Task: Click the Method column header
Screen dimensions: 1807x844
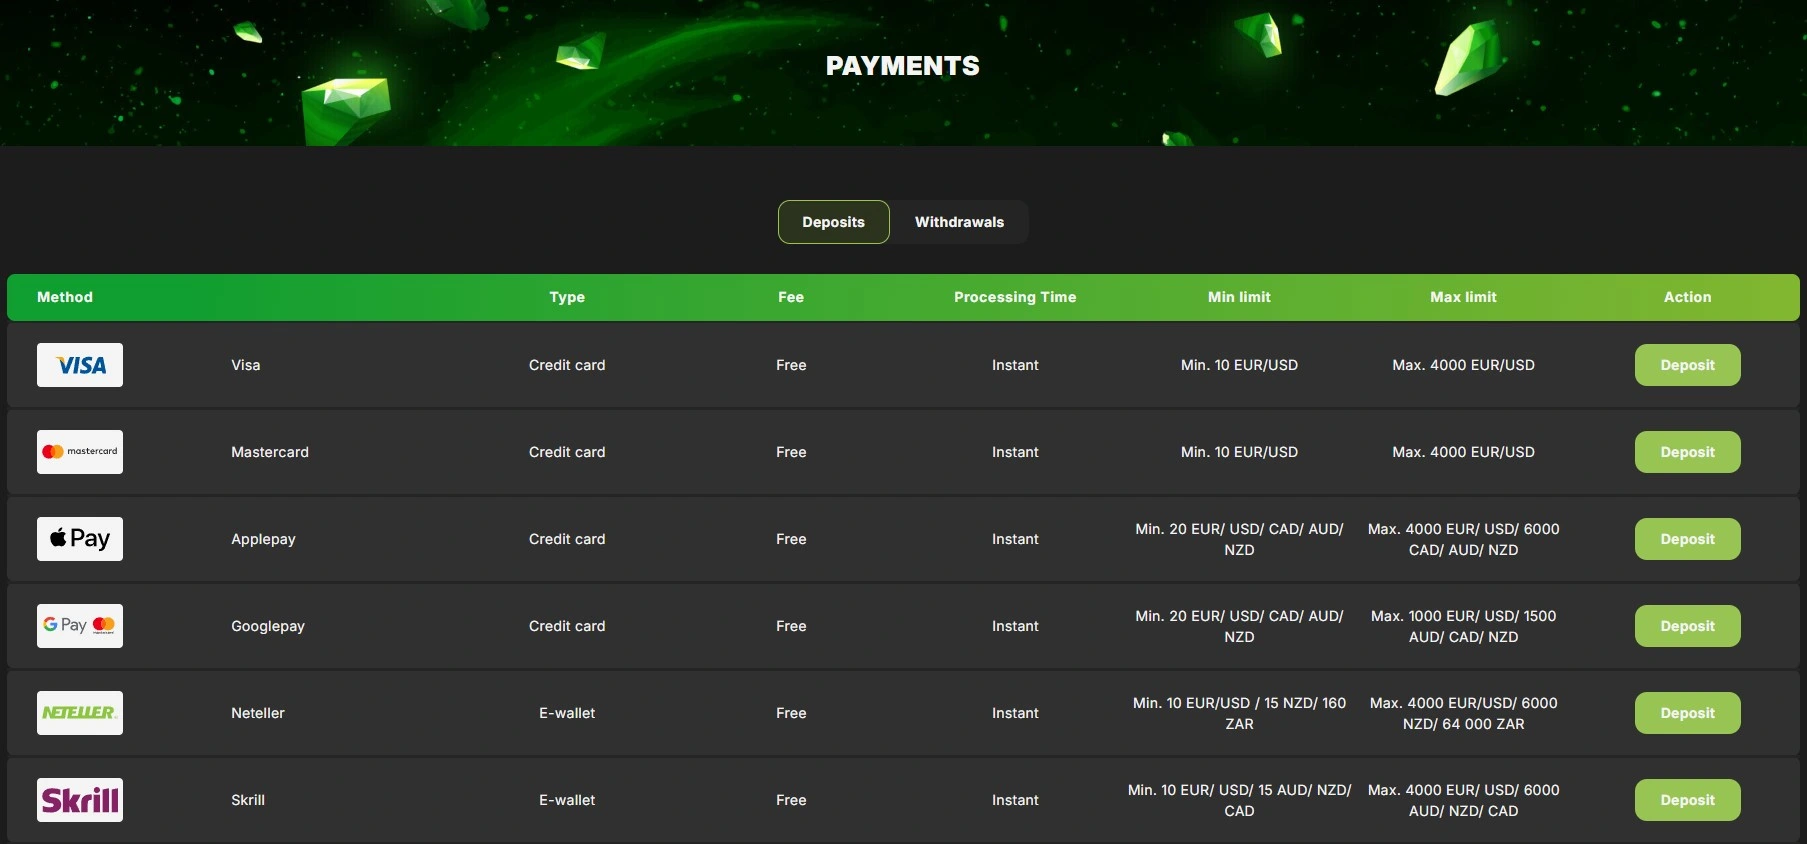Action: point(65,297)
